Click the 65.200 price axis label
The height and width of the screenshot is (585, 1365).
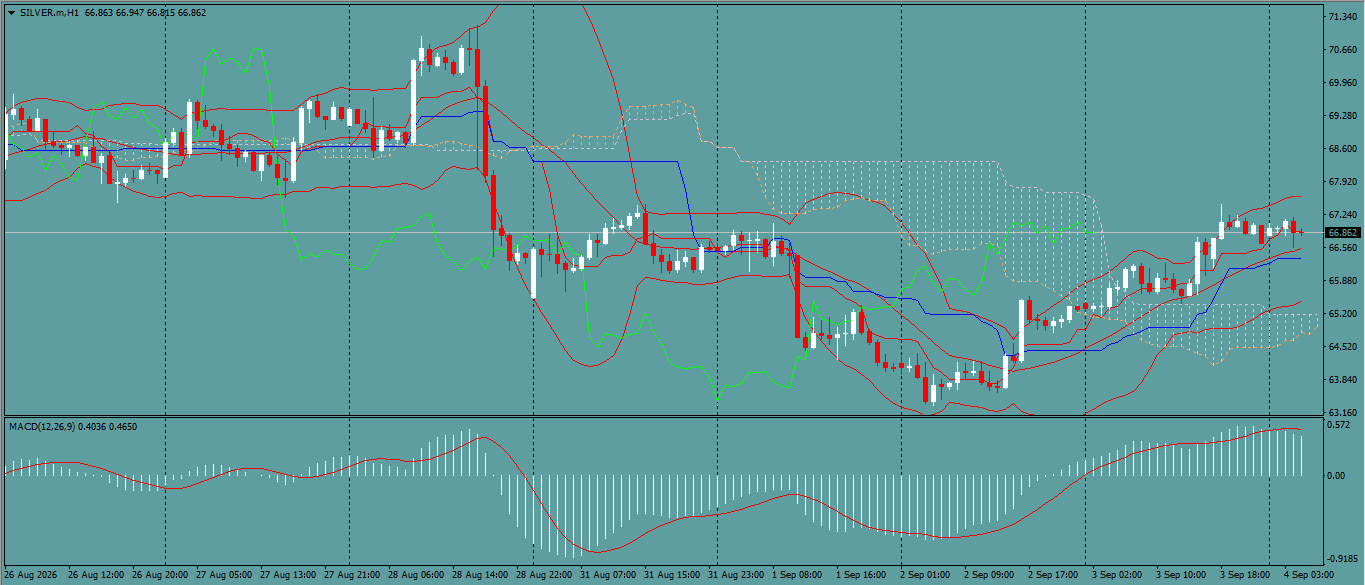[1342, 314]
